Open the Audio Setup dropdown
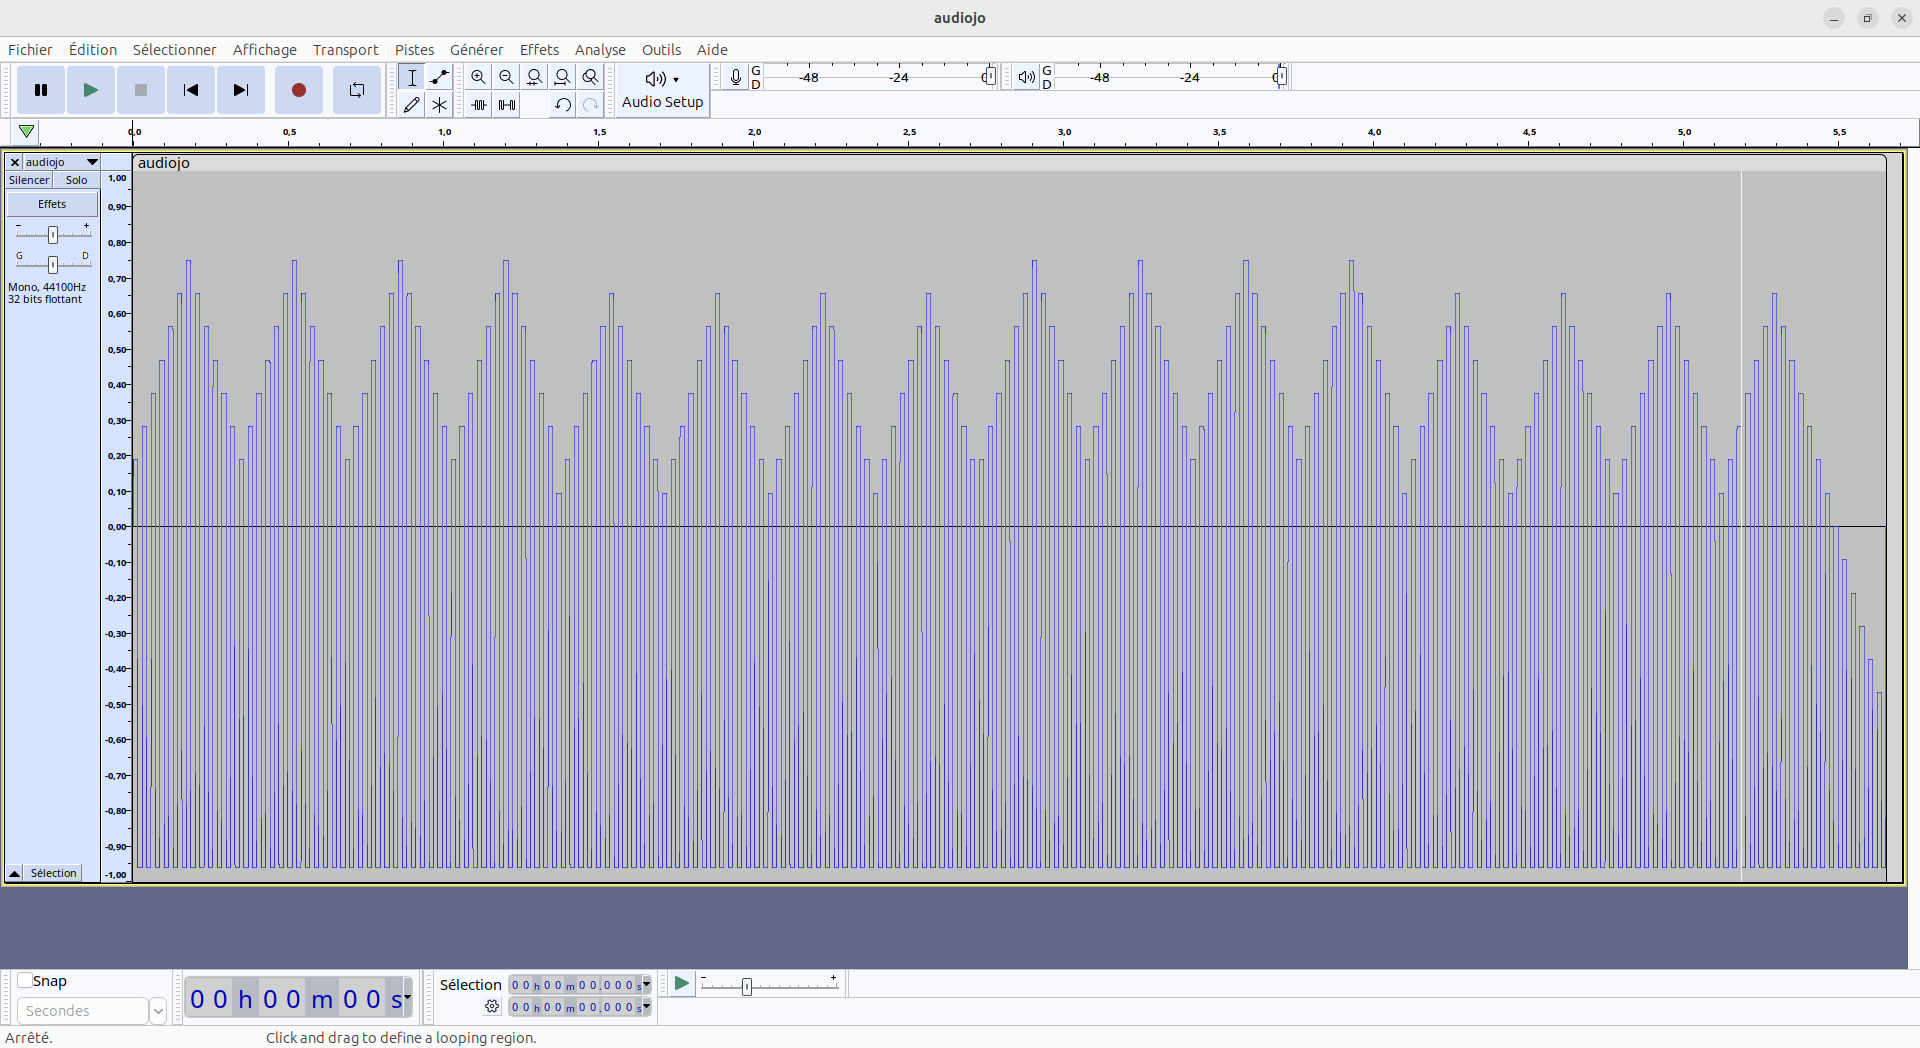1920x1048 pixels. tap(662, 90)
